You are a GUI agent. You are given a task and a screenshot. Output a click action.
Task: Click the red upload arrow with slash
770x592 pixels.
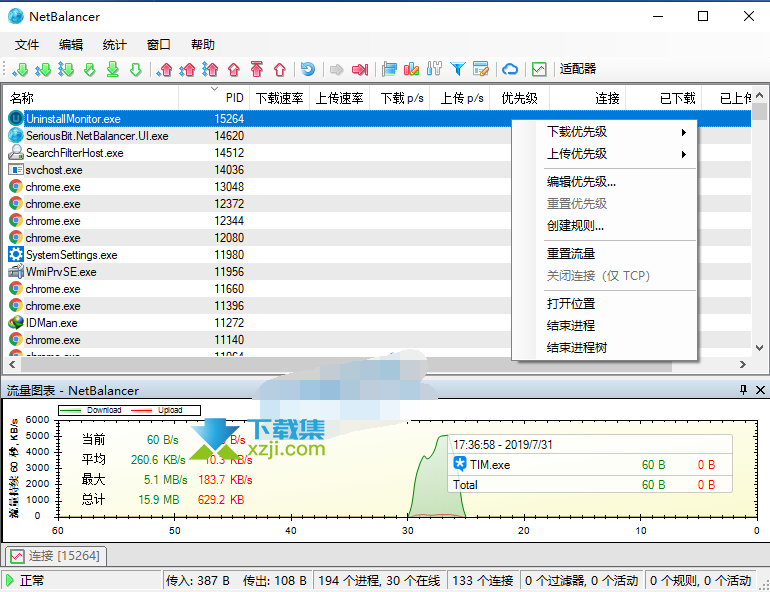234,69
